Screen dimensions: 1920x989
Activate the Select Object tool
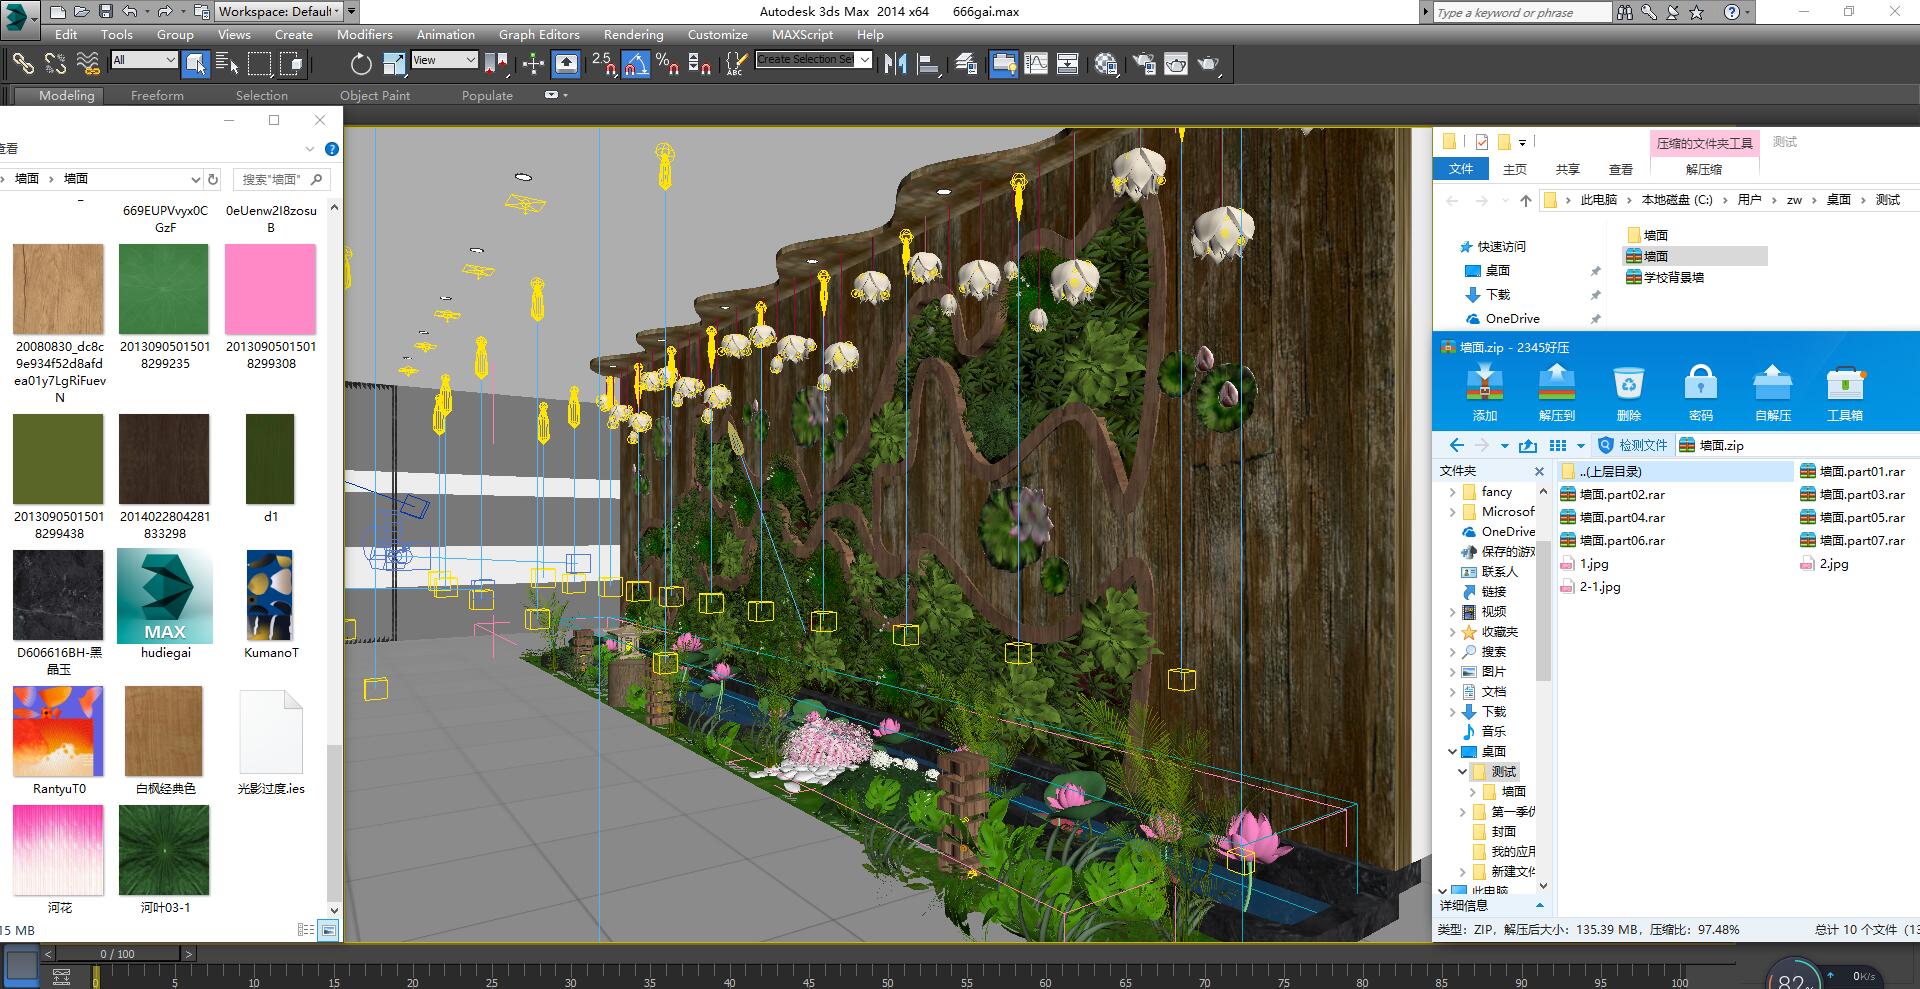196,64
